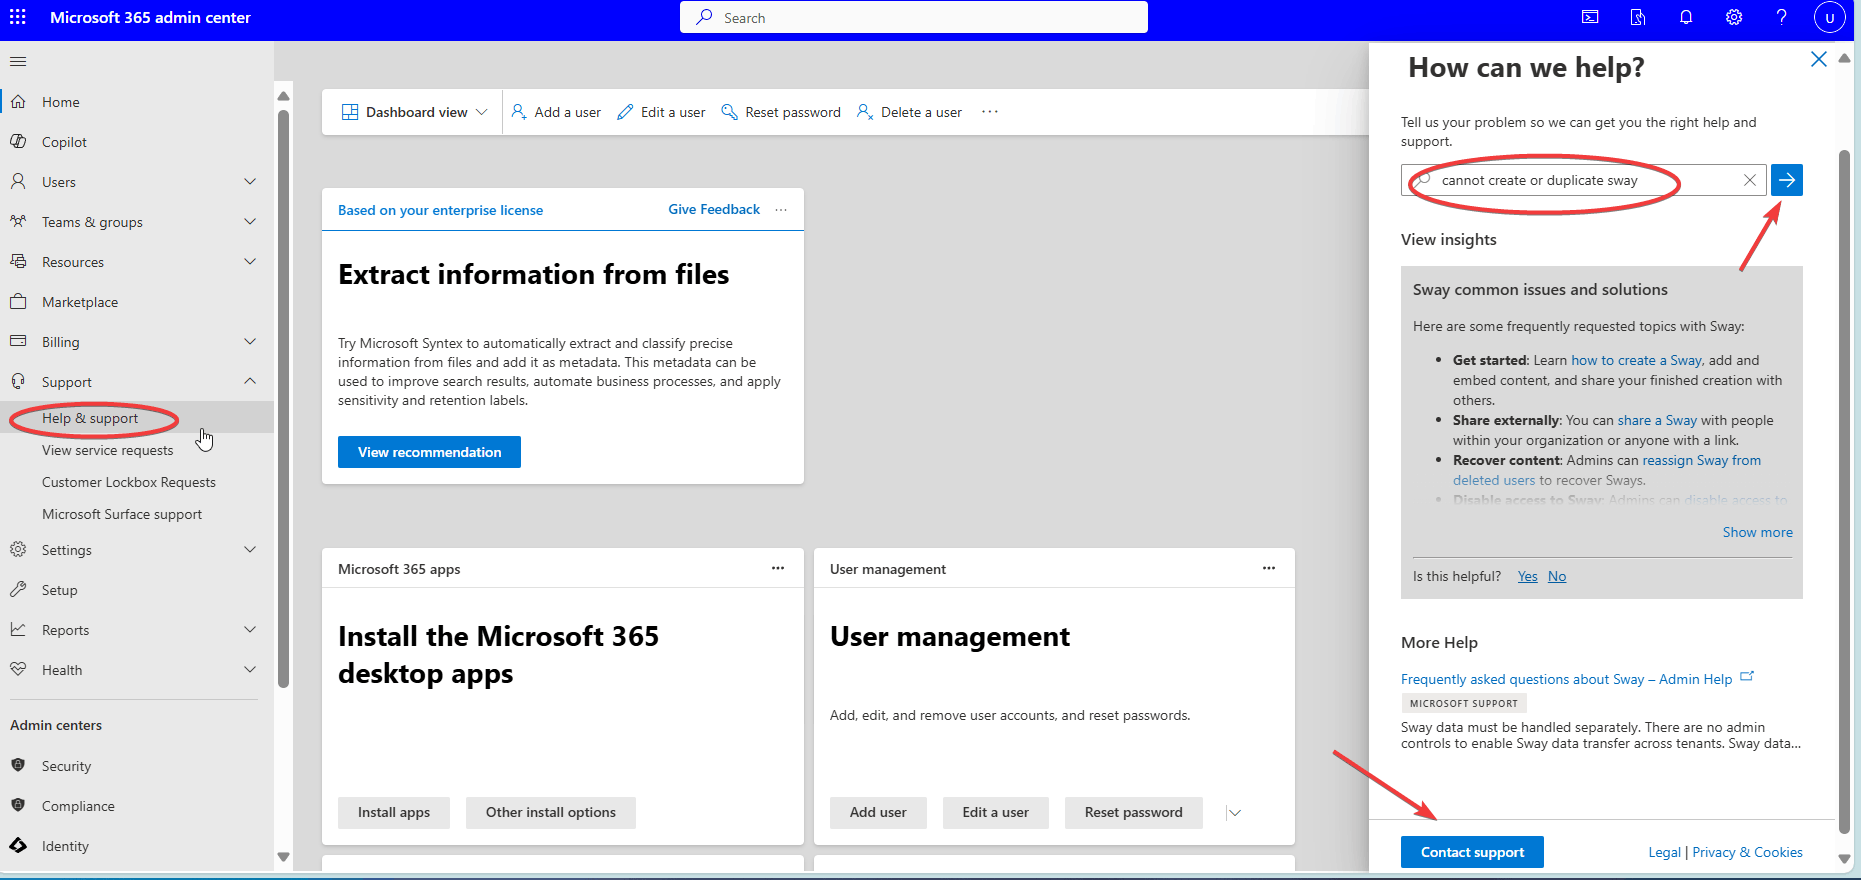Click Other install options button

pos(551,813)
